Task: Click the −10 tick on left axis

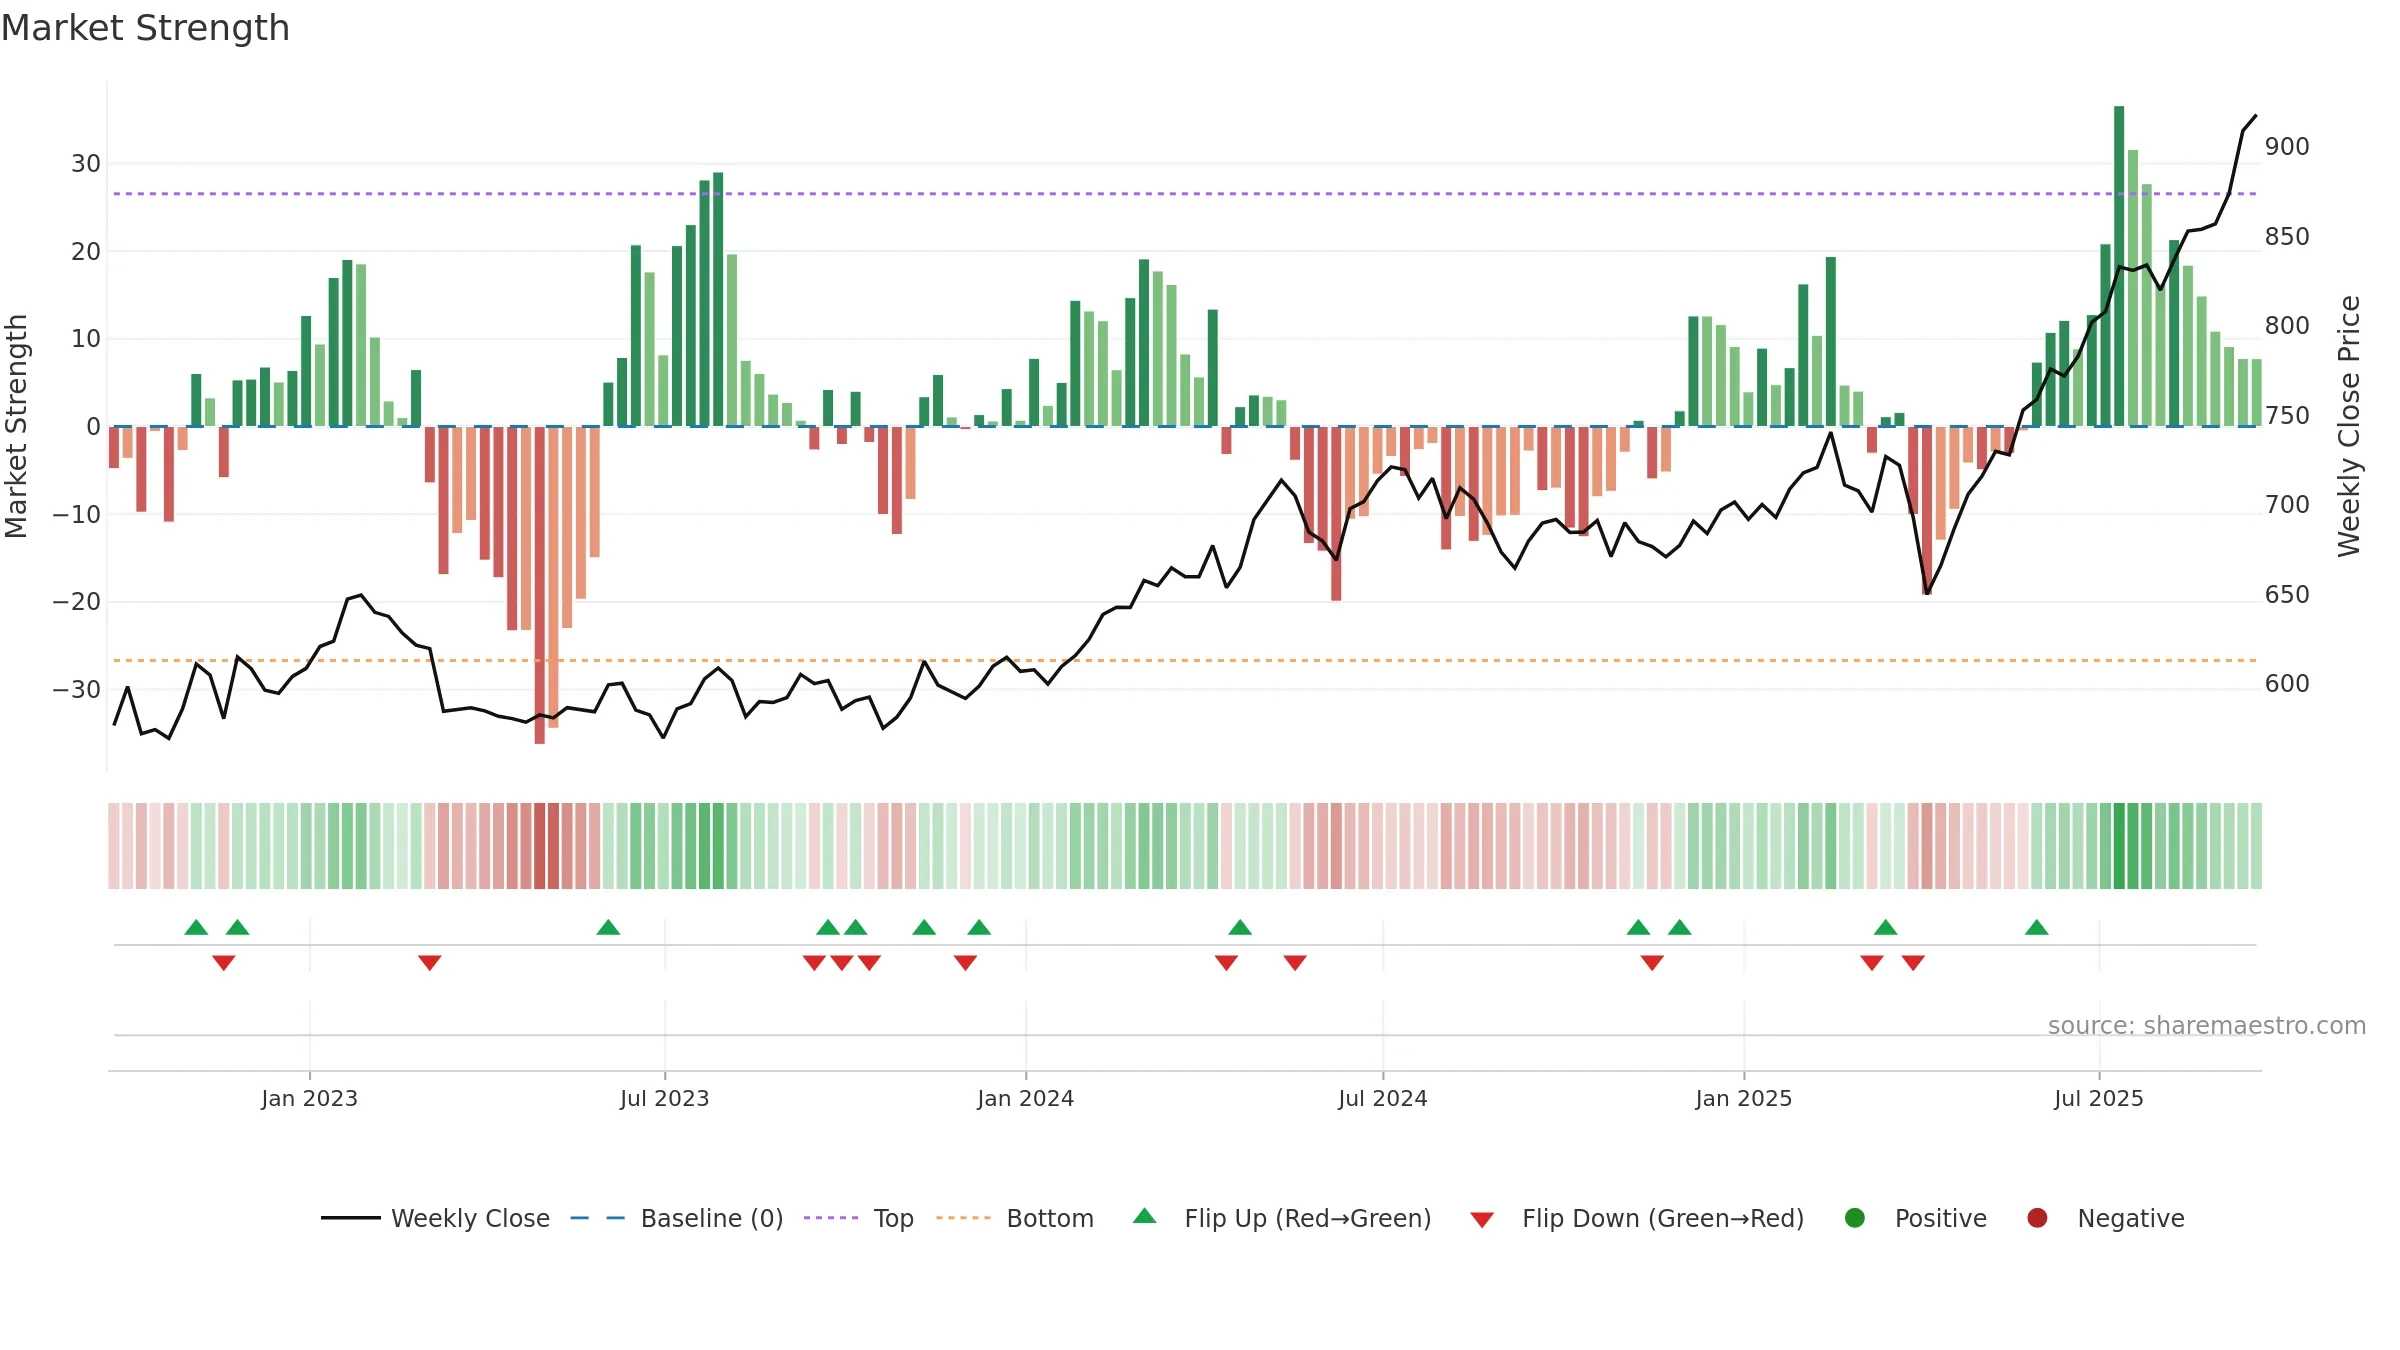Action: 77,514
